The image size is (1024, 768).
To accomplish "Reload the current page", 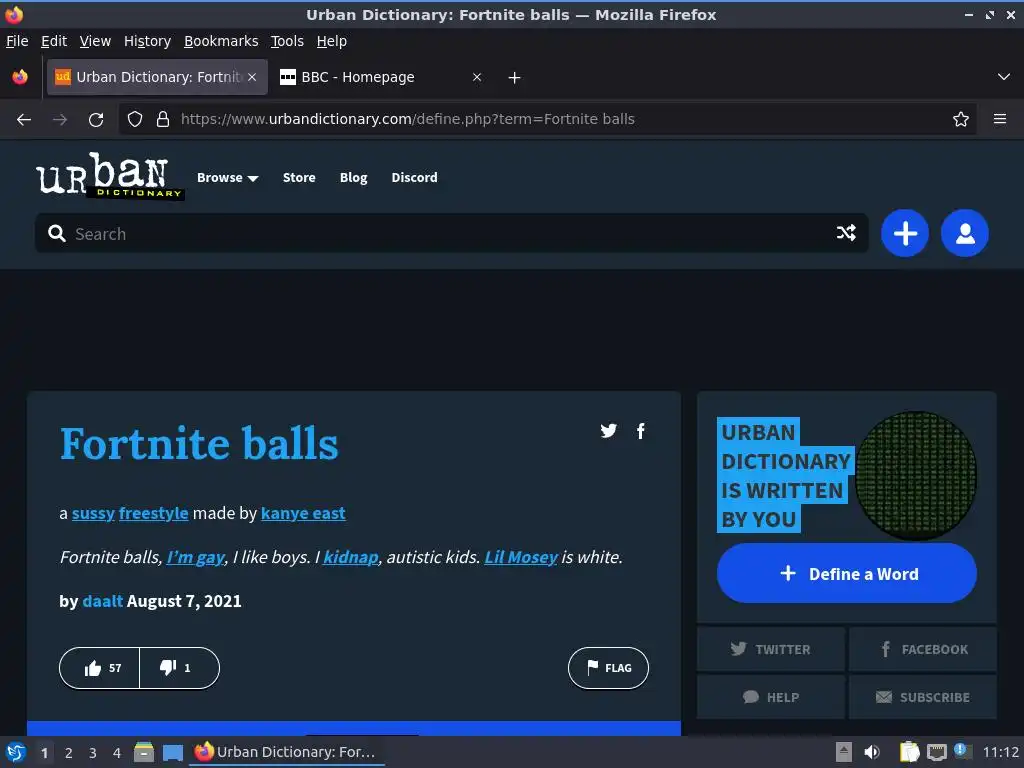I will click(96, 120).
